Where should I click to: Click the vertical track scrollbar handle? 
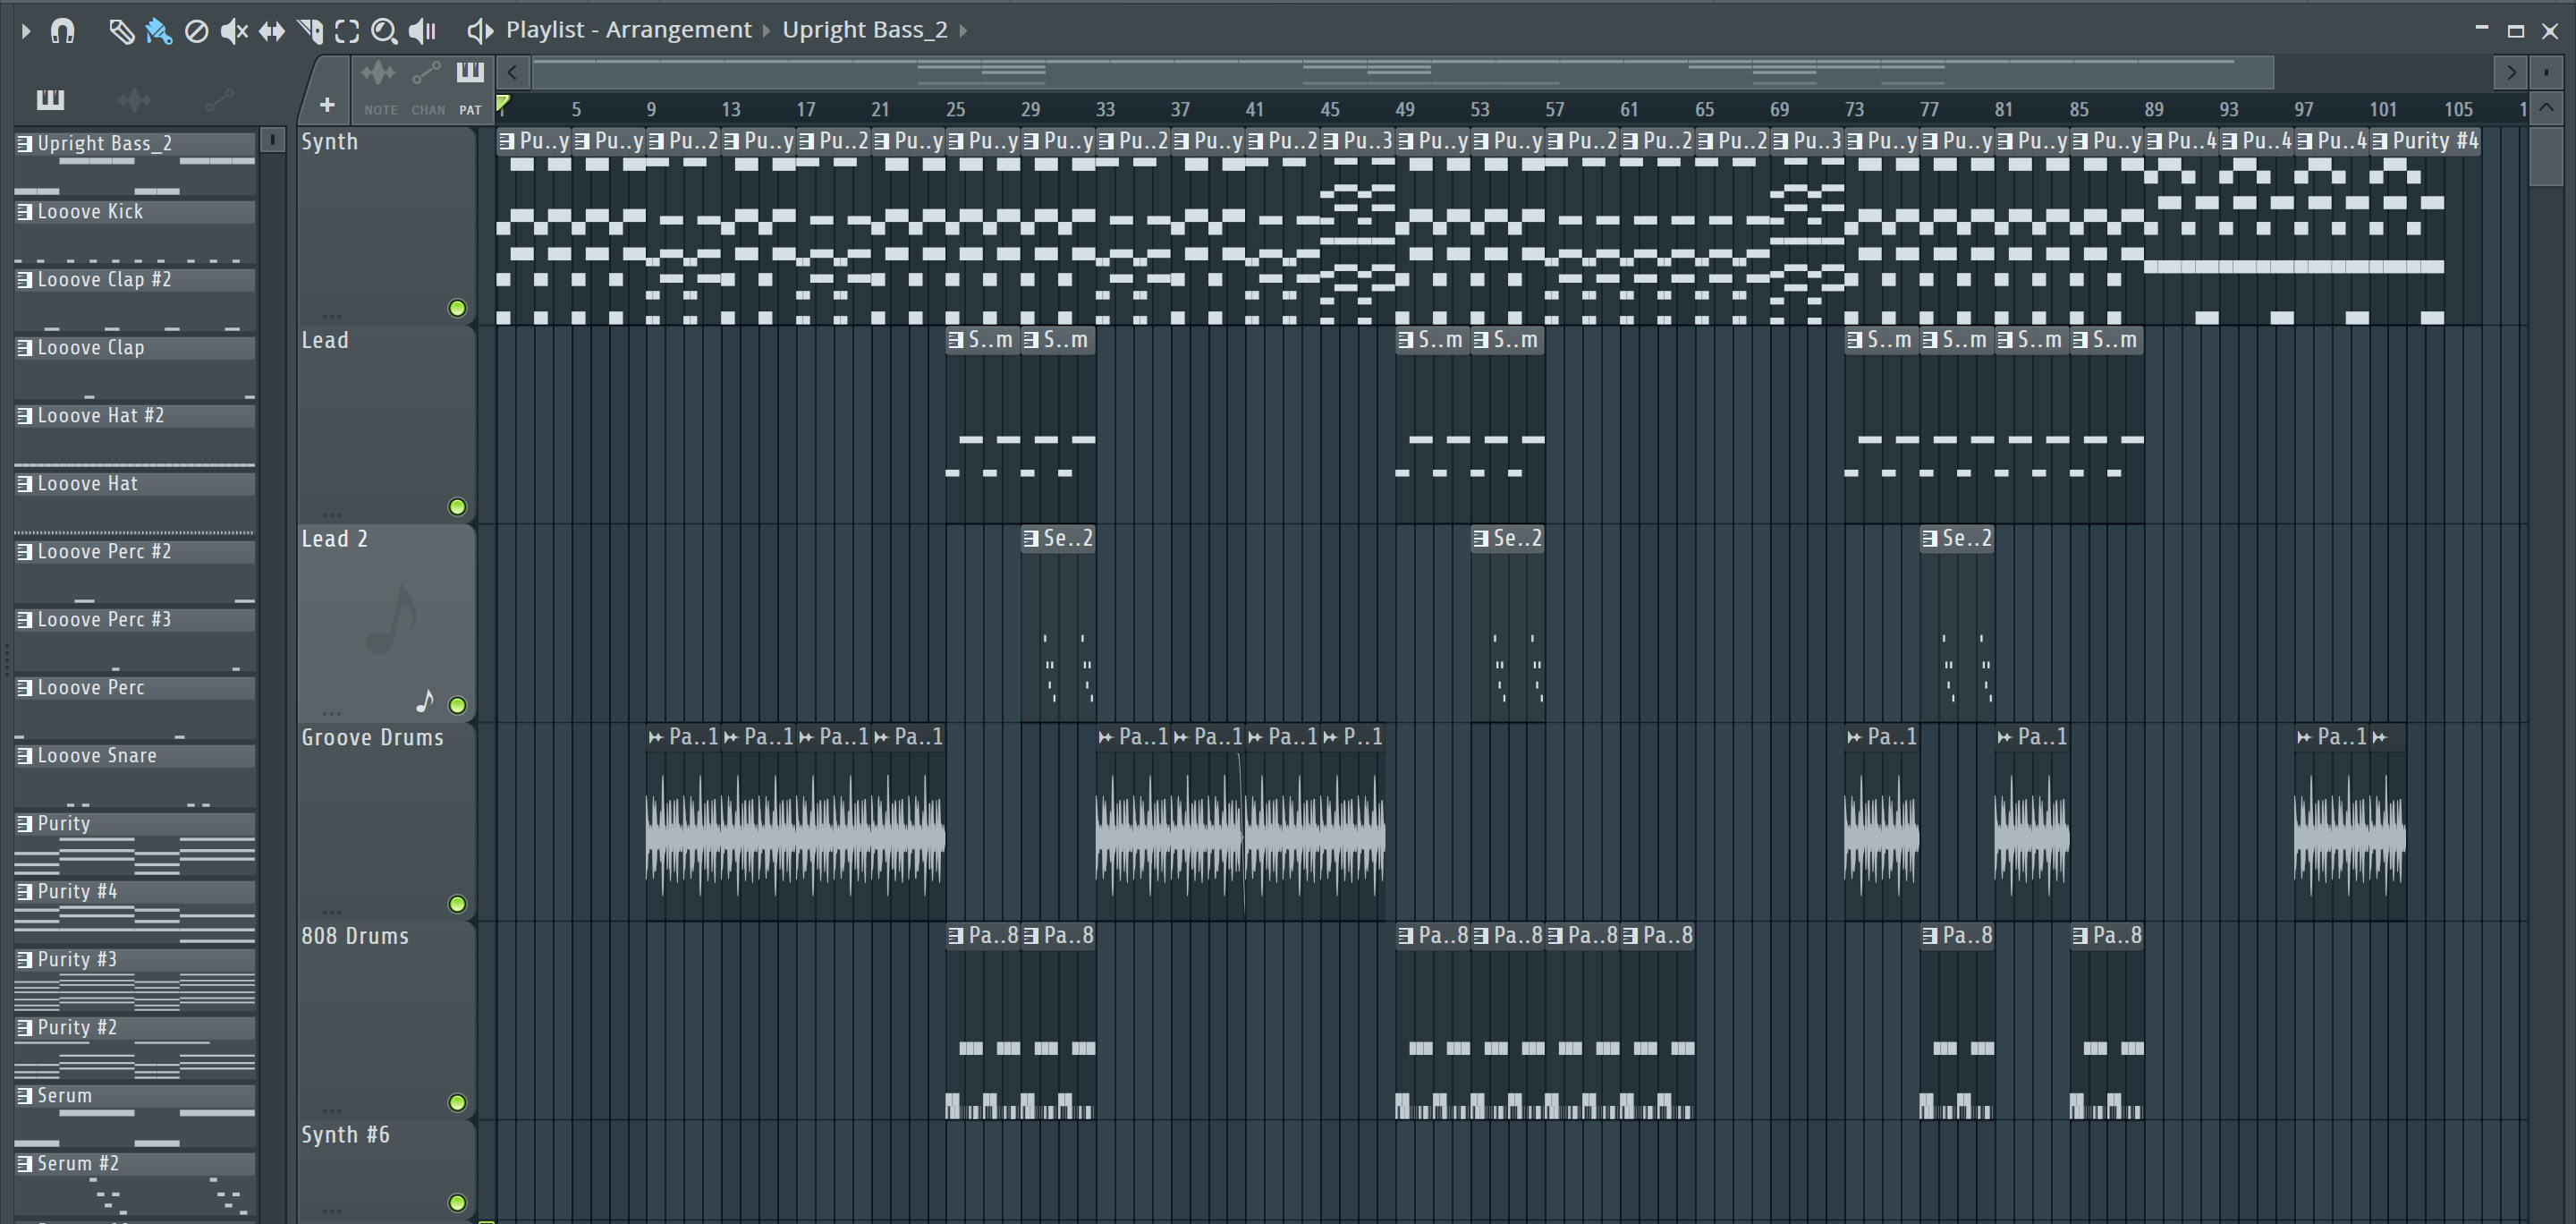pos(2546,155)
